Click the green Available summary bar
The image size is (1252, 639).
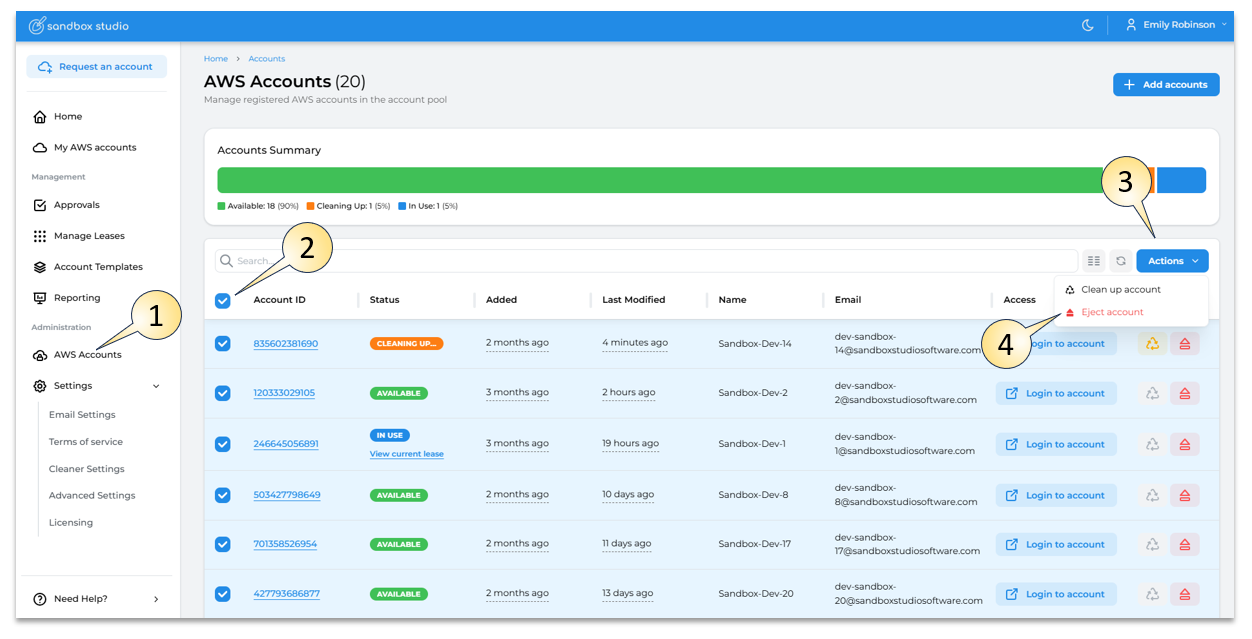coord(660,180)
